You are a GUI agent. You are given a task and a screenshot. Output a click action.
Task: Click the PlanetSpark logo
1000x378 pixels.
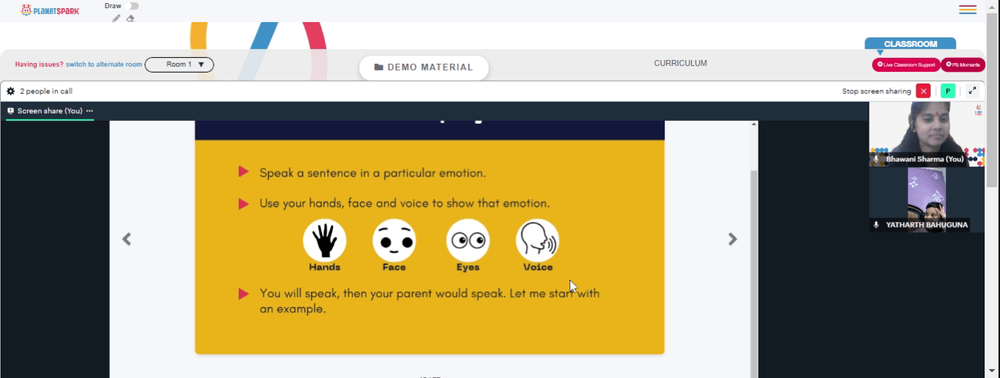(50, 10)
